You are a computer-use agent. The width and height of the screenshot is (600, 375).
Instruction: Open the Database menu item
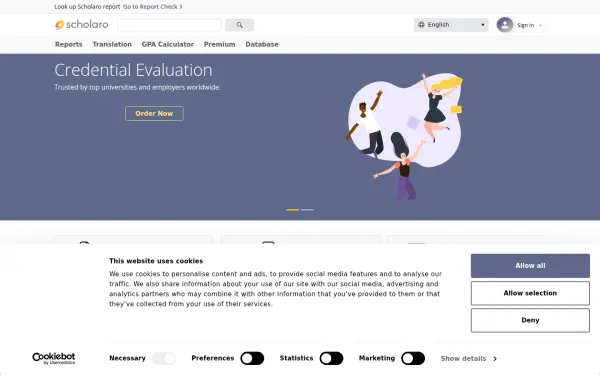tap(262, 44)
